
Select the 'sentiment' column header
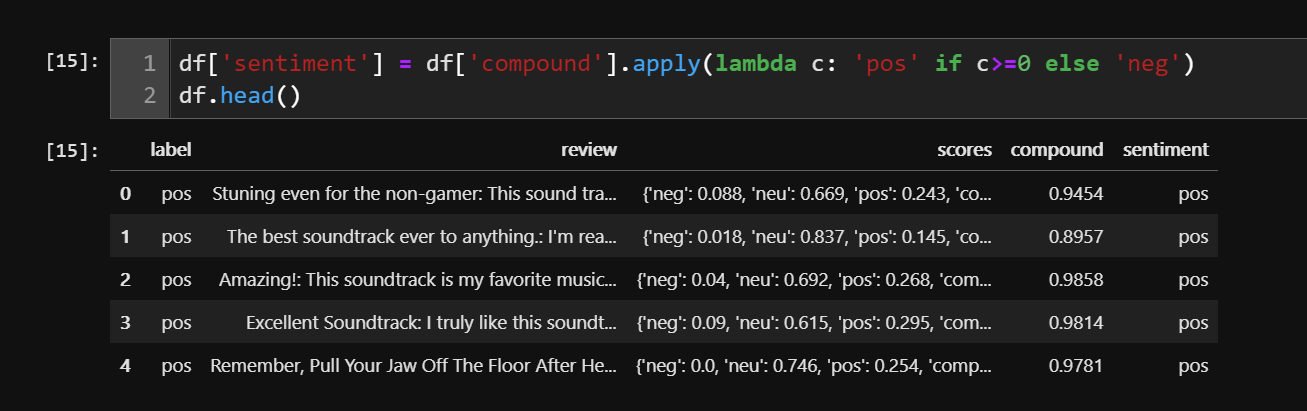tap(1166, 150)
